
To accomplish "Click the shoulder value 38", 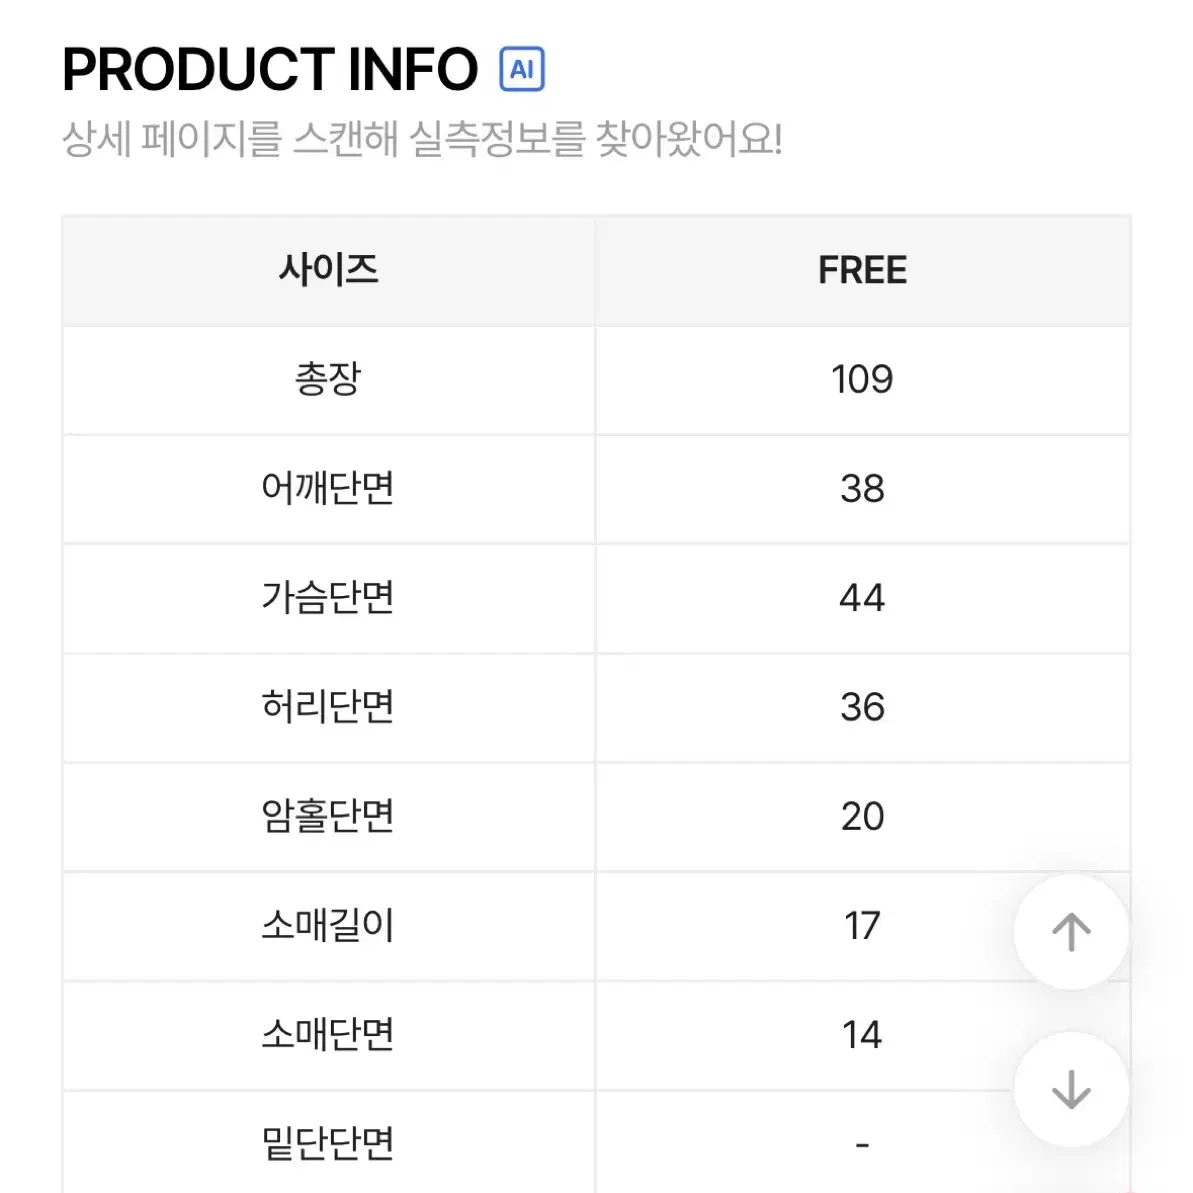I will (x=862, y=488).
